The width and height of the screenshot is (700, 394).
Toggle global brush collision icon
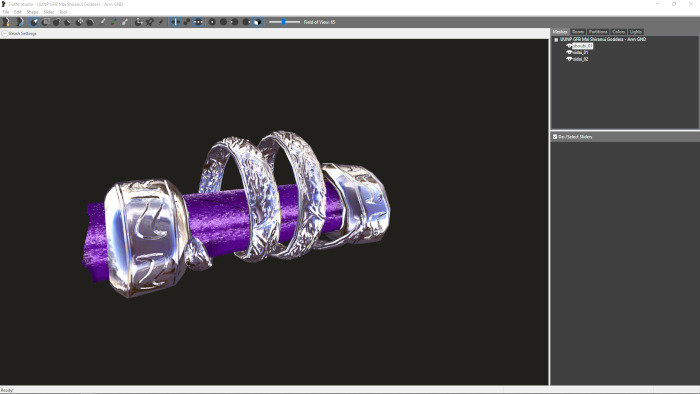tap(198, 22)
